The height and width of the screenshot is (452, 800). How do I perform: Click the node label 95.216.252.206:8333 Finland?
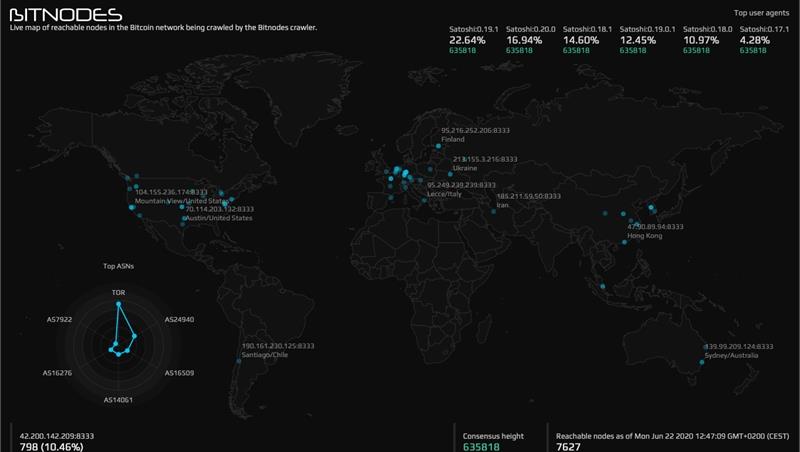point(475,135)
